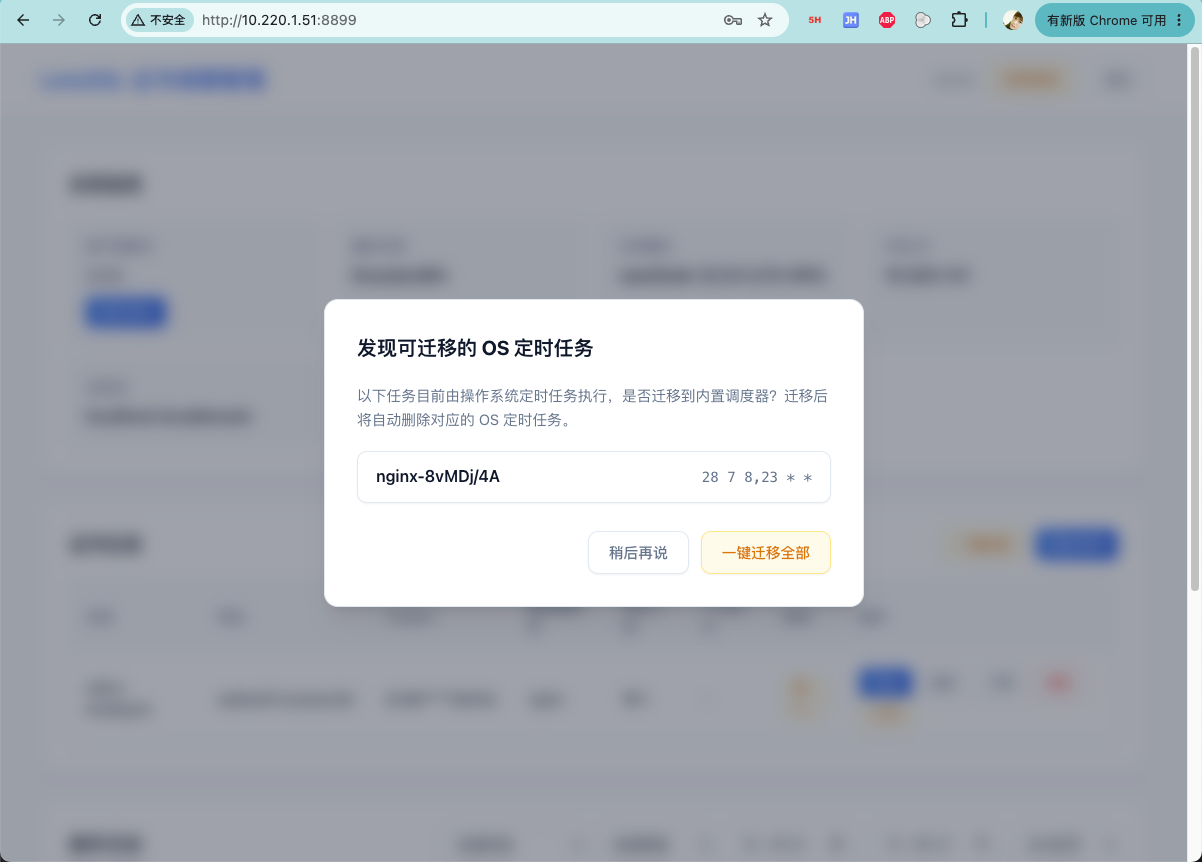Image resolution: width=1202 pixels, height=862 pixels.
Task: Open the not-secure site info badge
Action: point(160,20)
